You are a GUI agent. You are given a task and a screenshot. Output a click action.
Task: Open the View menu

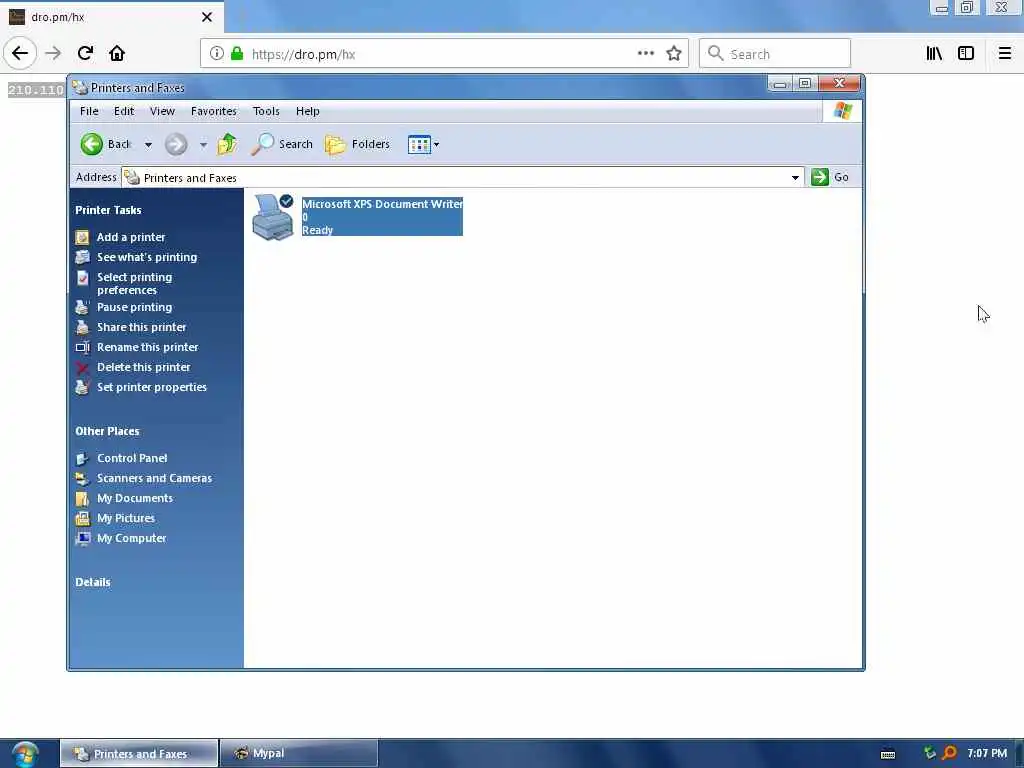point(163,111)
